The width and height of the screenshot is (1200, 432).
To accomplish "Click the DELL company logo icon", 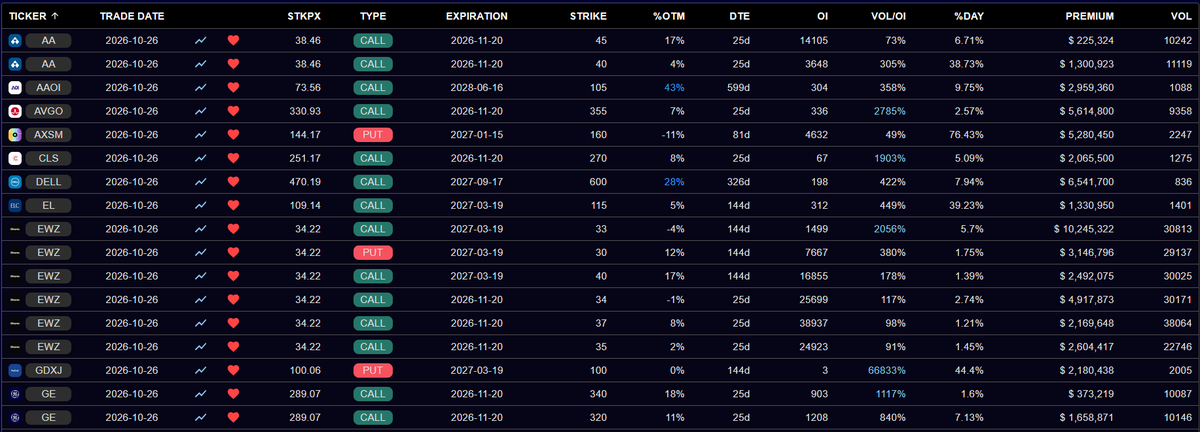I will [x=15, y=181].
